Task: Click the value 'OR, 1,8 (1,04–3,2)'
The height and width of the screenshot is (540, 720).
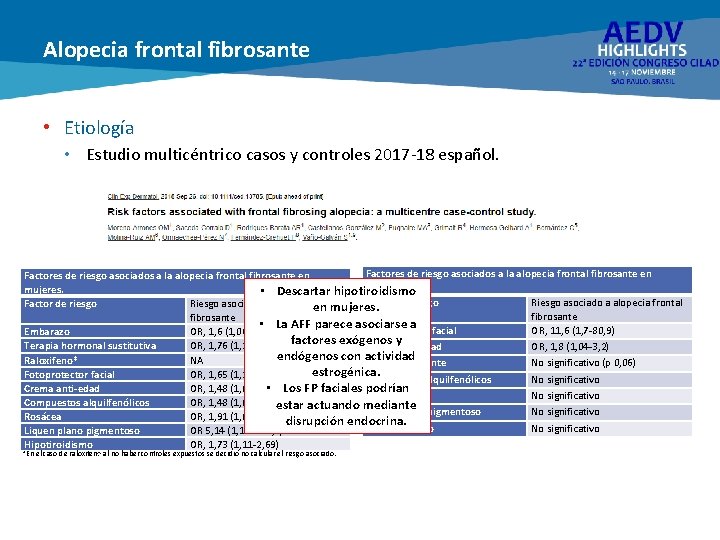Action: pyautogui.click(x=570, y=347)
